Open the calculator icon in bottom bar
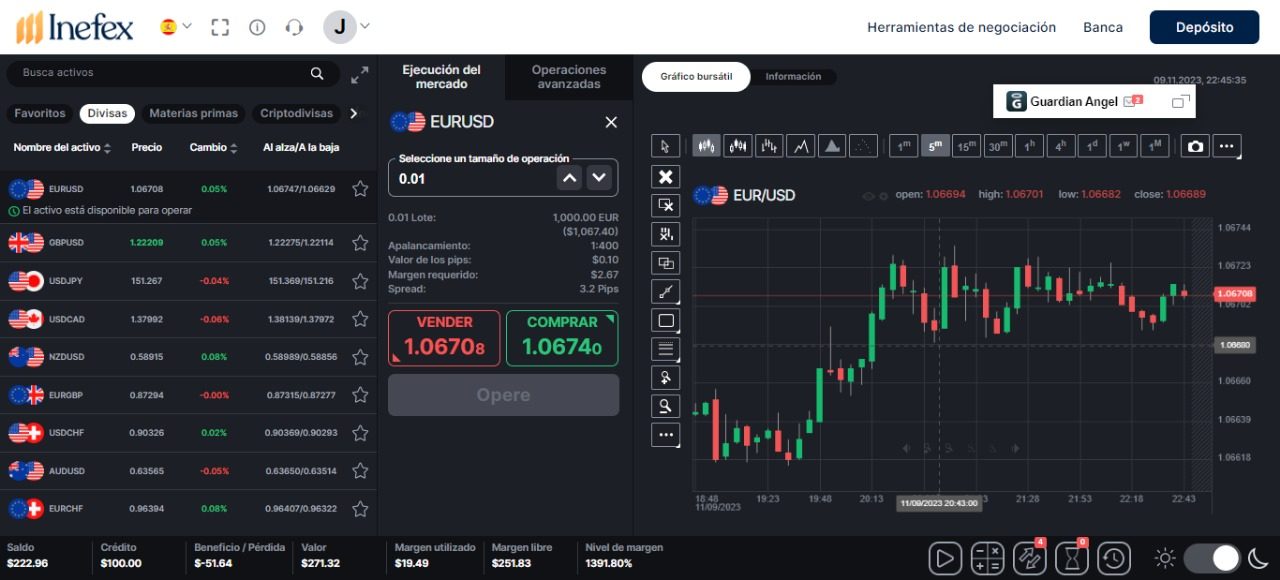This screenshot has height=580, width=1280. click(987, 558)
